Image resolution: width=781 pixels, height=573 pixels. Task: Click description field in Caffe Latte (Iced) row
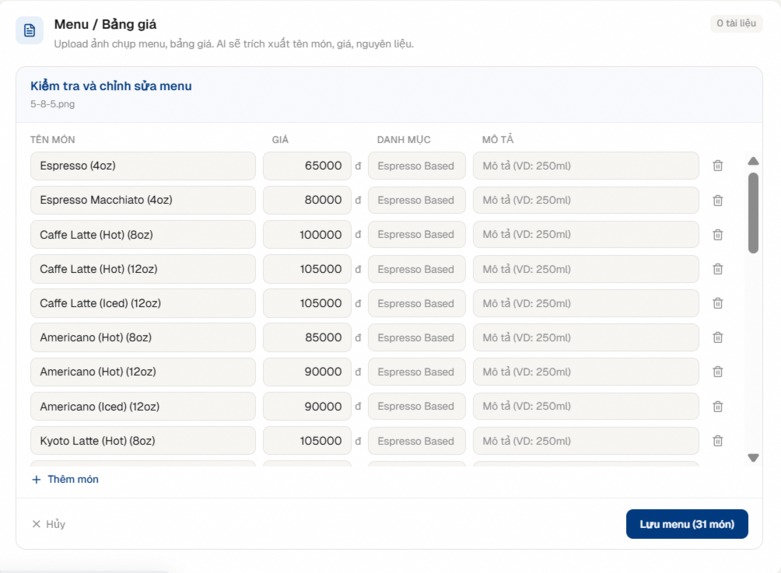586,303
